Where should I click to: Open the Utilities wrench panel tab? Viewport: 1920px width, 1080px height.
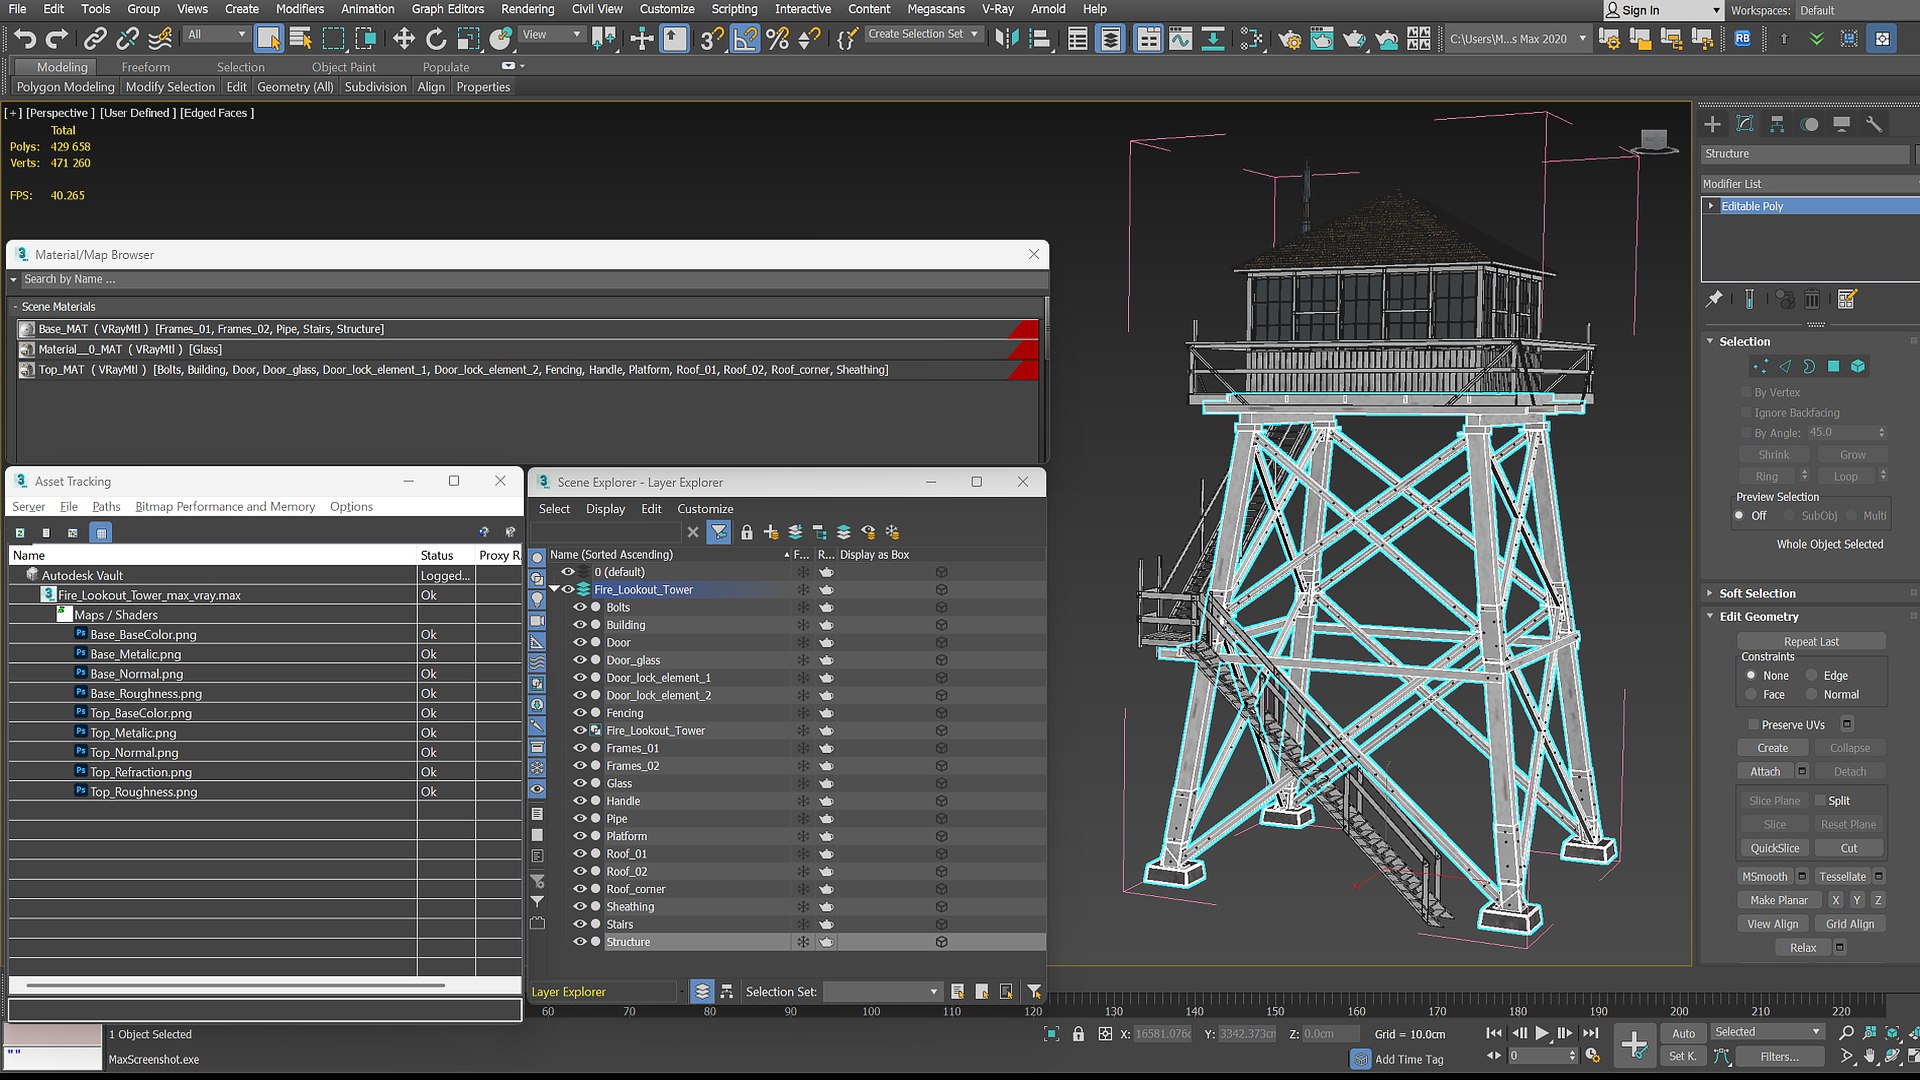(1874, 124)
